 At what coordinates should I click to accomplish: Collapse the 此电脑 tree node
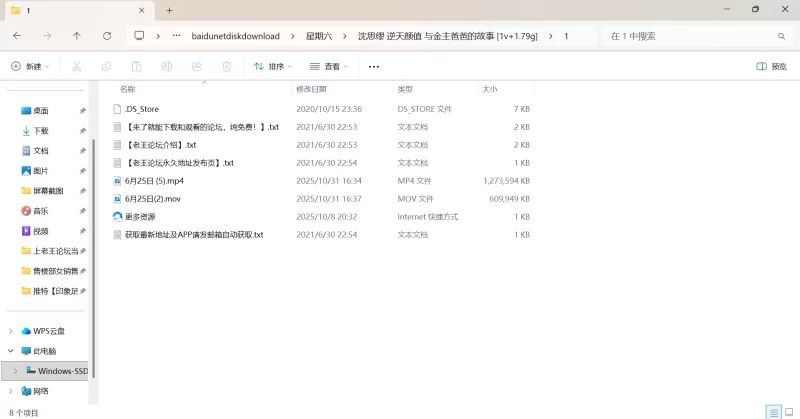click(11, 351)
